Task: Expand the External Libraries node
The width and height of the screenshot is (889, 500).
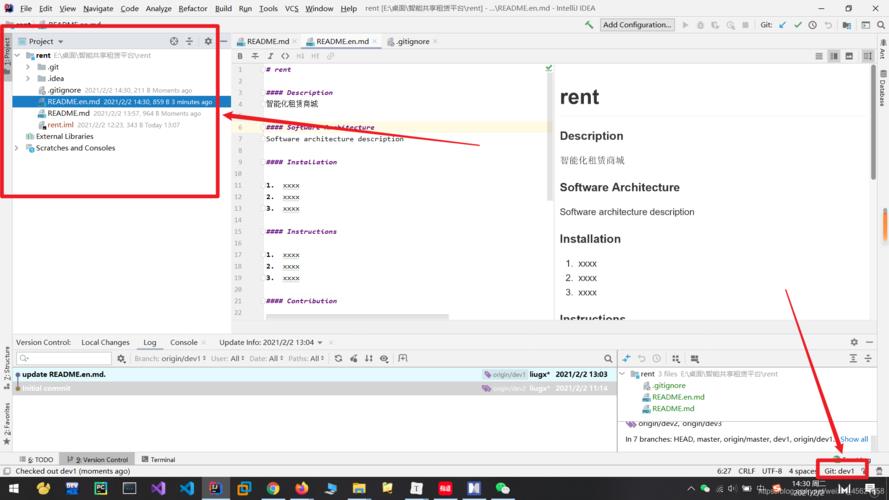Action: 17,136
